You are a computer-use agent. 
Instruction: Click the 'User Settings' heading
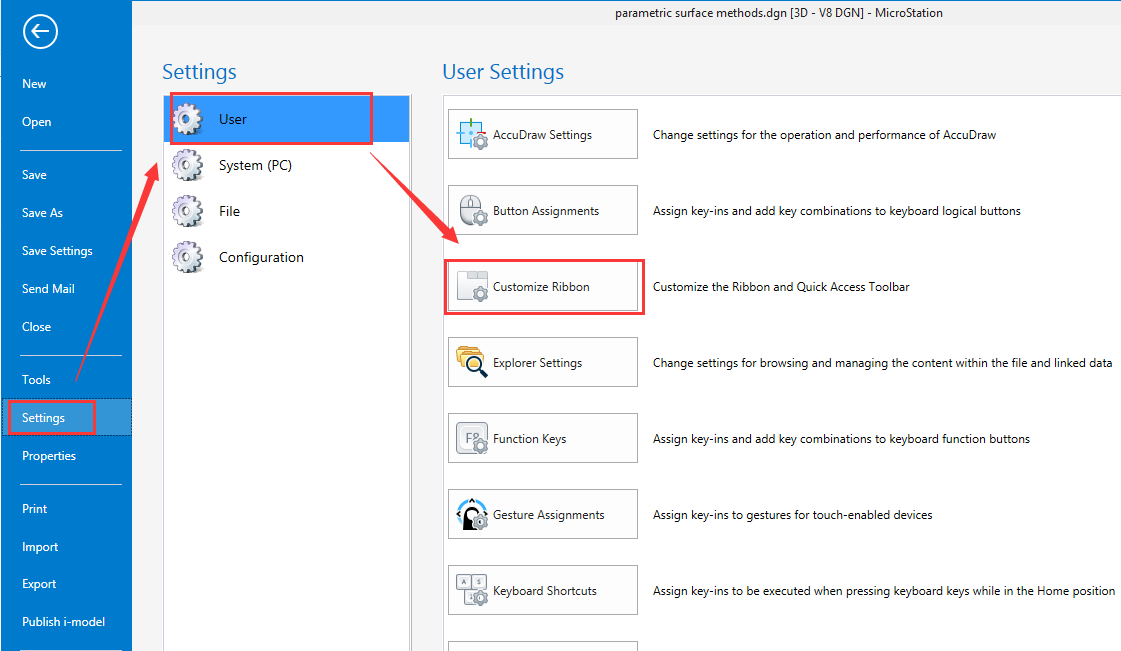[x=503, y=71]
